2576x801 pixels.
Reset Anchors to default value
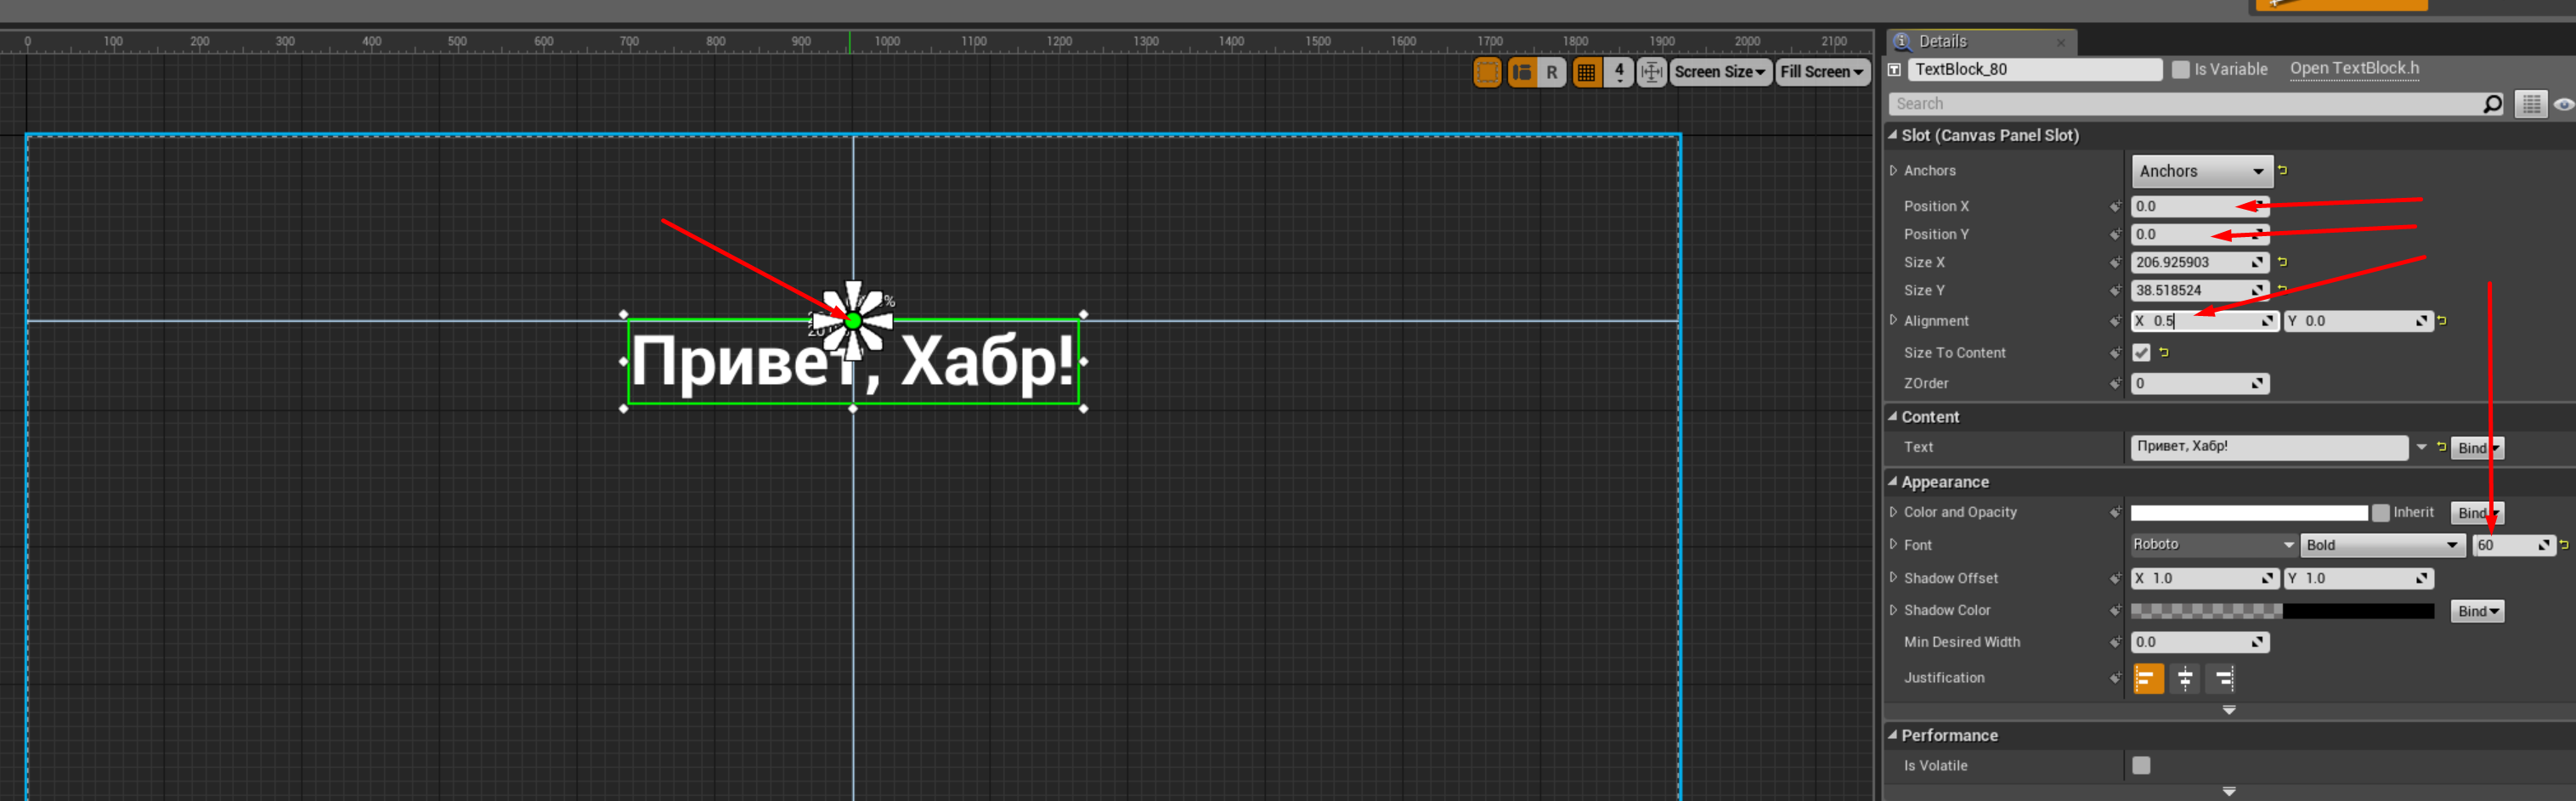coord(2282,170)
